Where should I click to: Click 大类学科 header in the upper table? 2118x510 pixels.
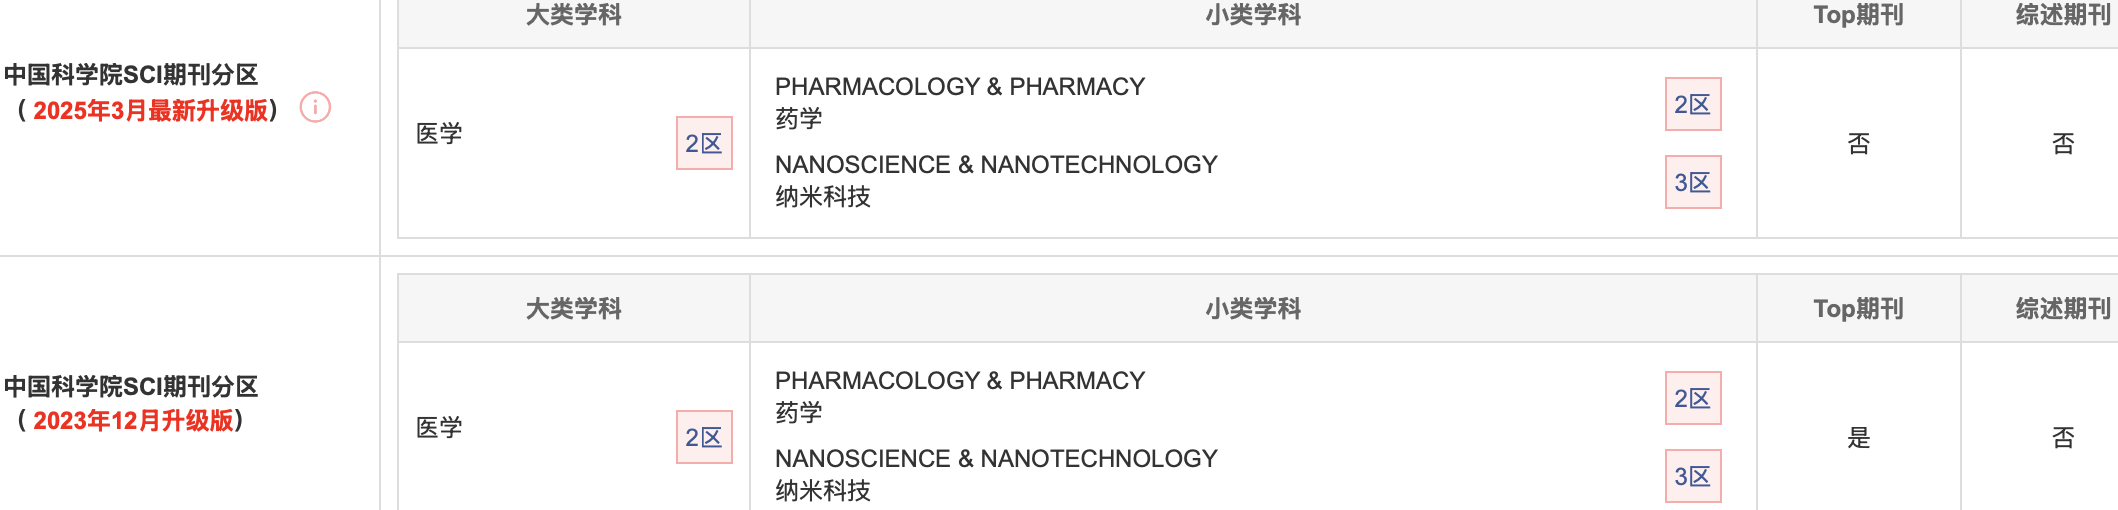[x=574, y=15]
